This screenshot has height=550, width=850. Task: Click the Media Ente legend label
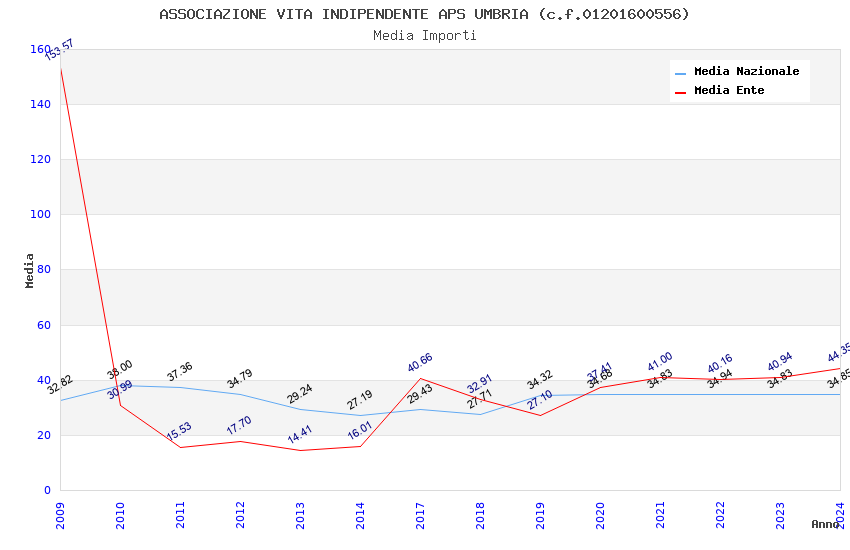pyautogui.click(x=729, y=90)
